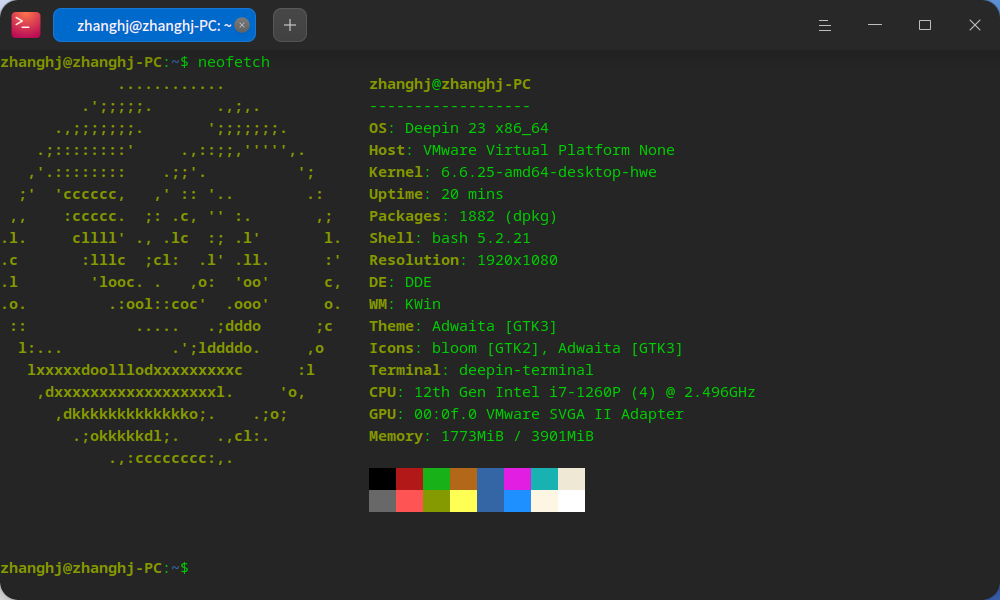Open the terminal hamburger menu
The width and height of the screenshot is (1000, 600).
coord(825,25)
